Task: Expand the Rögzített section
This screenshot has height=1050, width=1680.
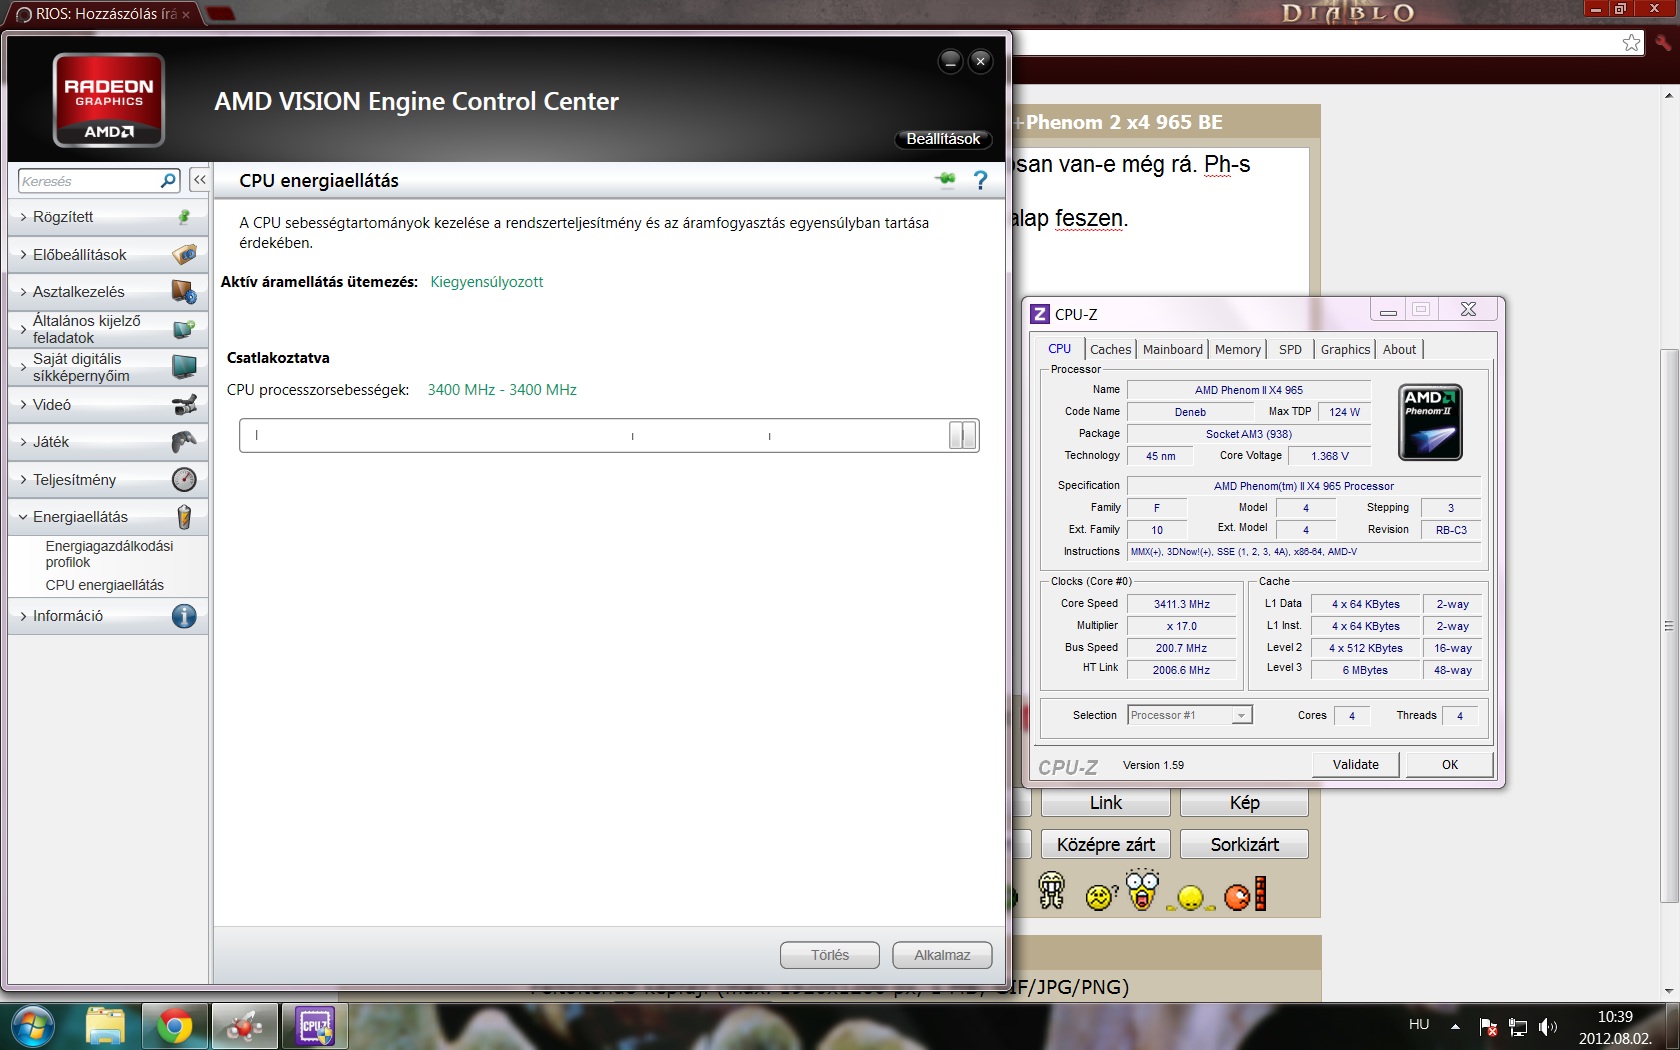Action: [x=108, y=217]
